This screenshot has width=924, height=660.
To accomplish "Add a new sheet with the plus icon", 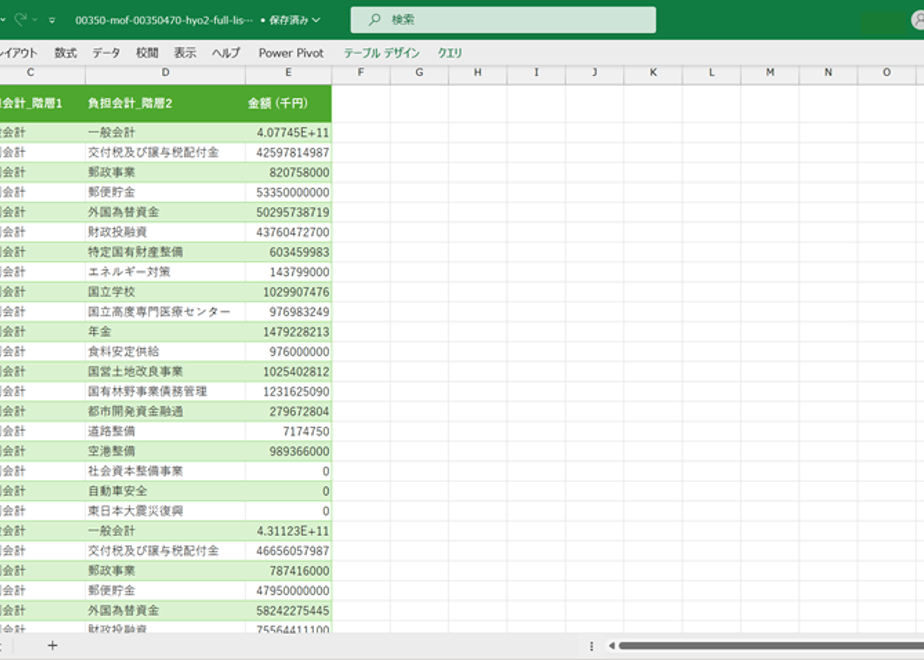I will [52, 646].
